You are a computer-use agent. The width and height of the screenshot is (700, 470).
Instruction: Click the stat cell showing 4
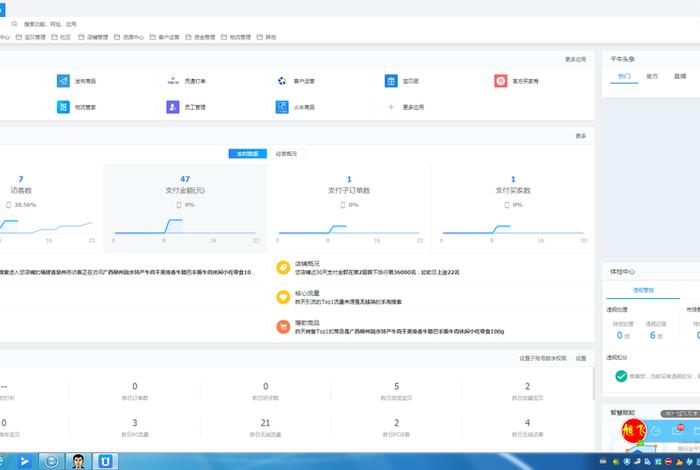click(527, 427)
